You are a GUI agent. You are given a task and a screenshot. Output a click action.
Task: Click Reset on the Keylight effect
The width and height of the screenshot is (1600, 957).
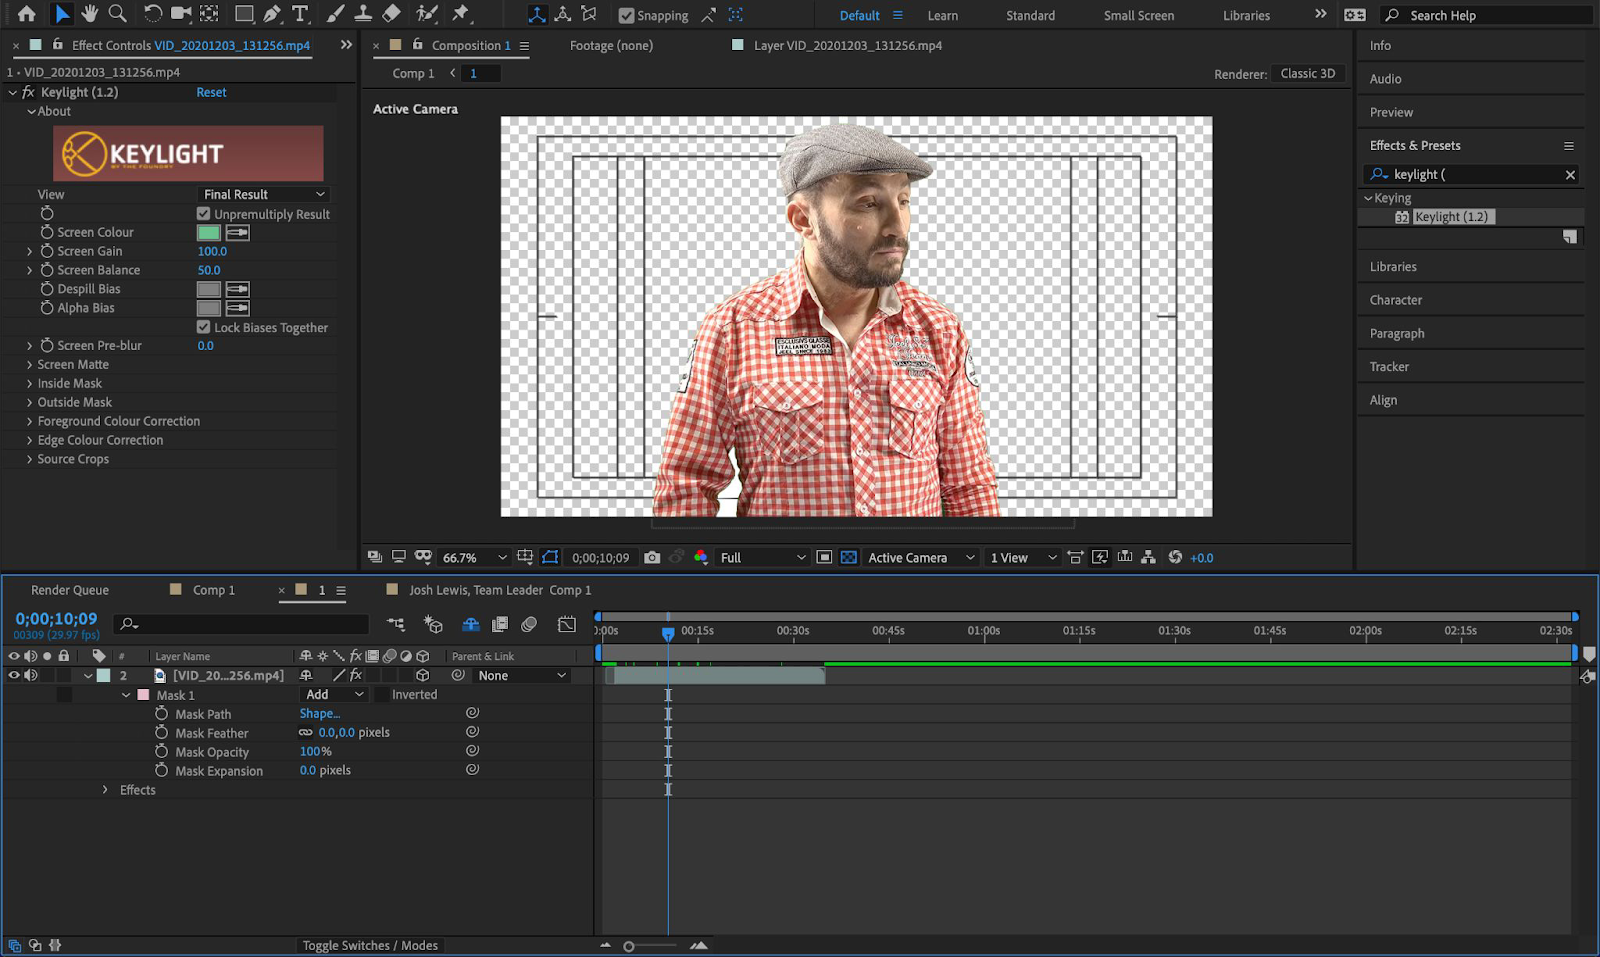211,92
